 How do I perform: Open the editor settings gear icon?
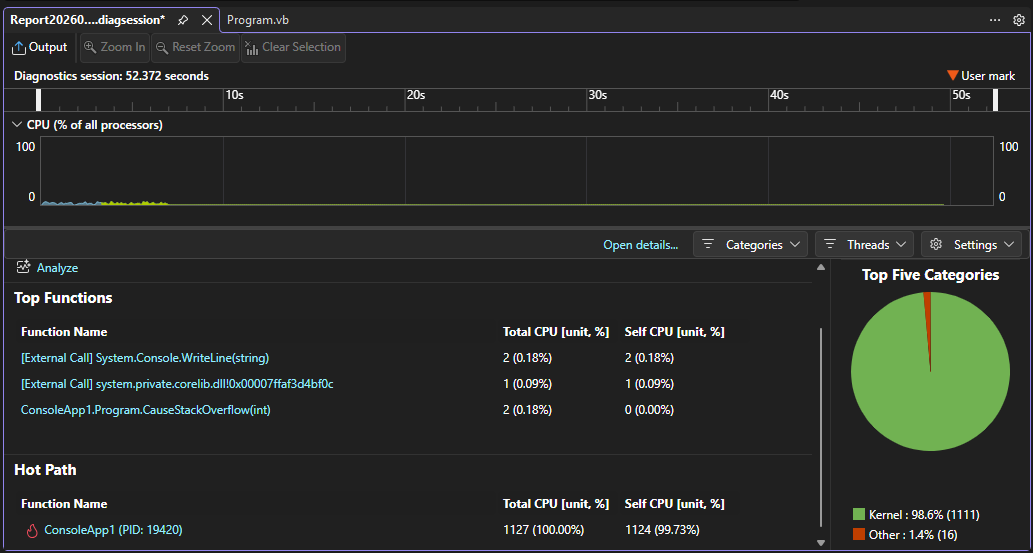click(1019, 20)
